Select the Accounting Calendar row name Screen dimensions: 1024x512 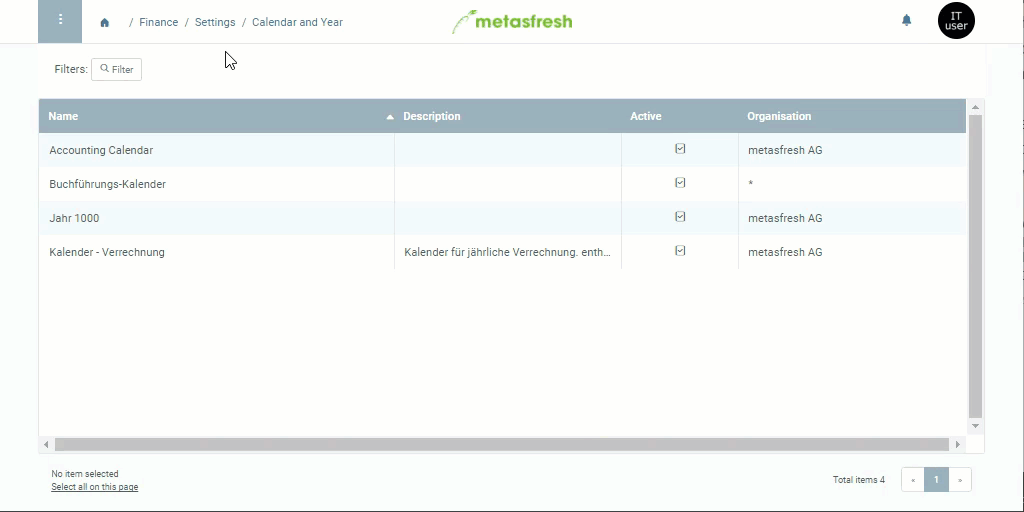[x=101, y=150]
